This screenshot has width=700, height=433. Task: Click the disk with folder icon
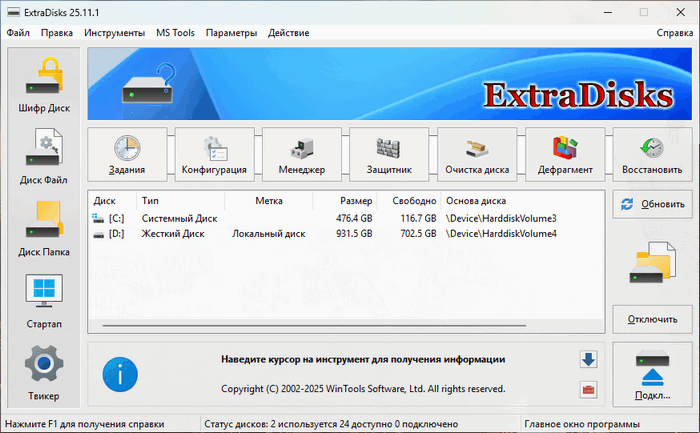652,262
